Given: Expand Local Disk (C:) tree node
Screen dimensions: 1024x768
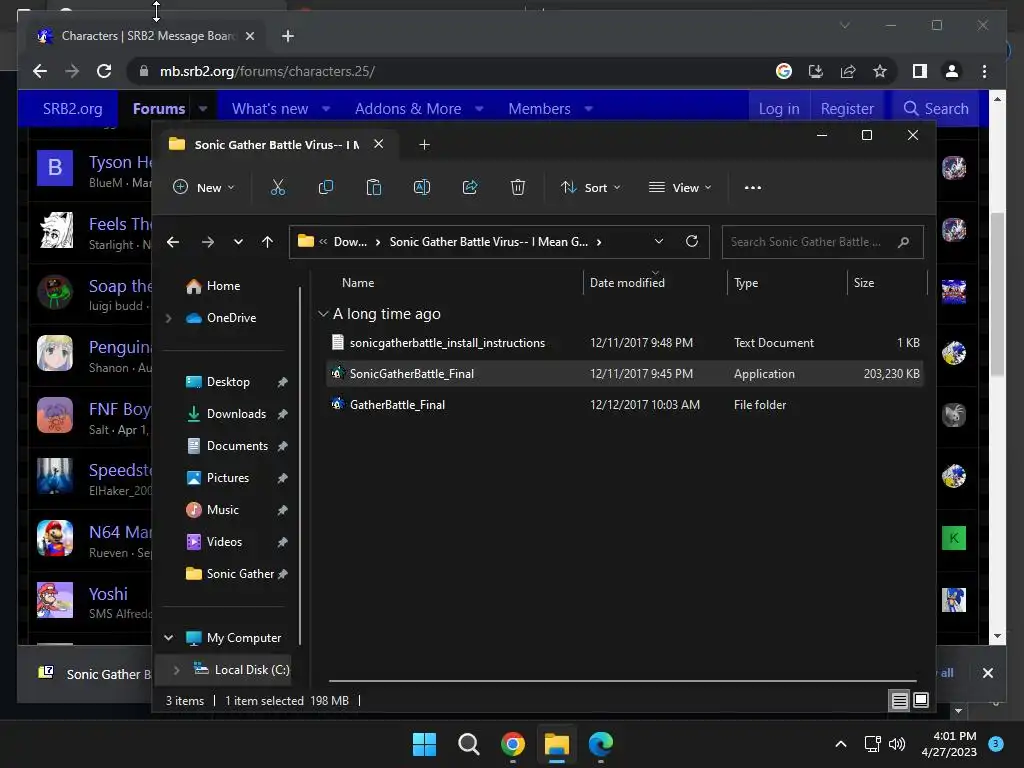Looking at the screenshot, I should point(176,670).
